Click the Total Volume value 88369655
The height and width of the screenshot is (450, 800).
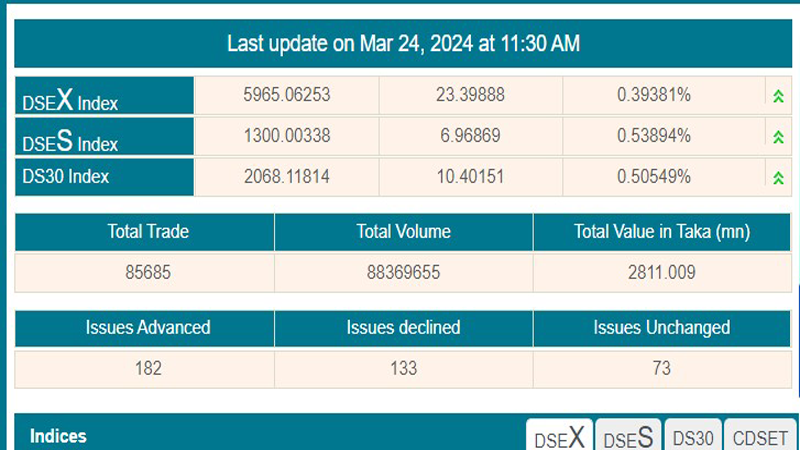point(403,271)
